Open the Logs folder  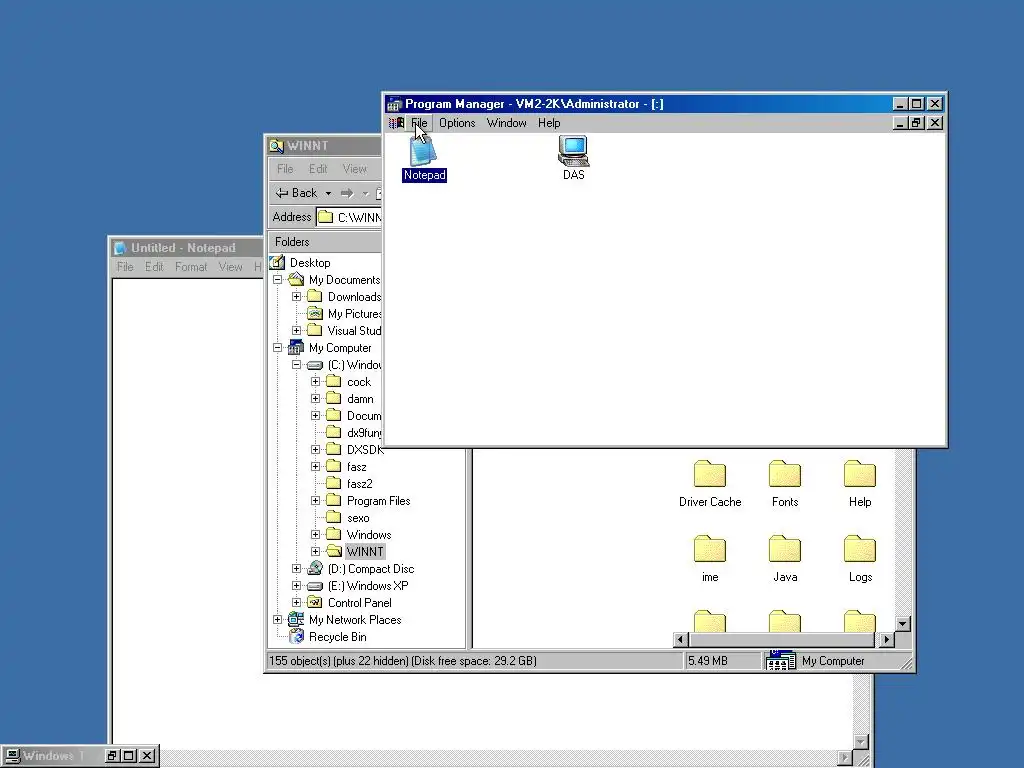(859, 559)
